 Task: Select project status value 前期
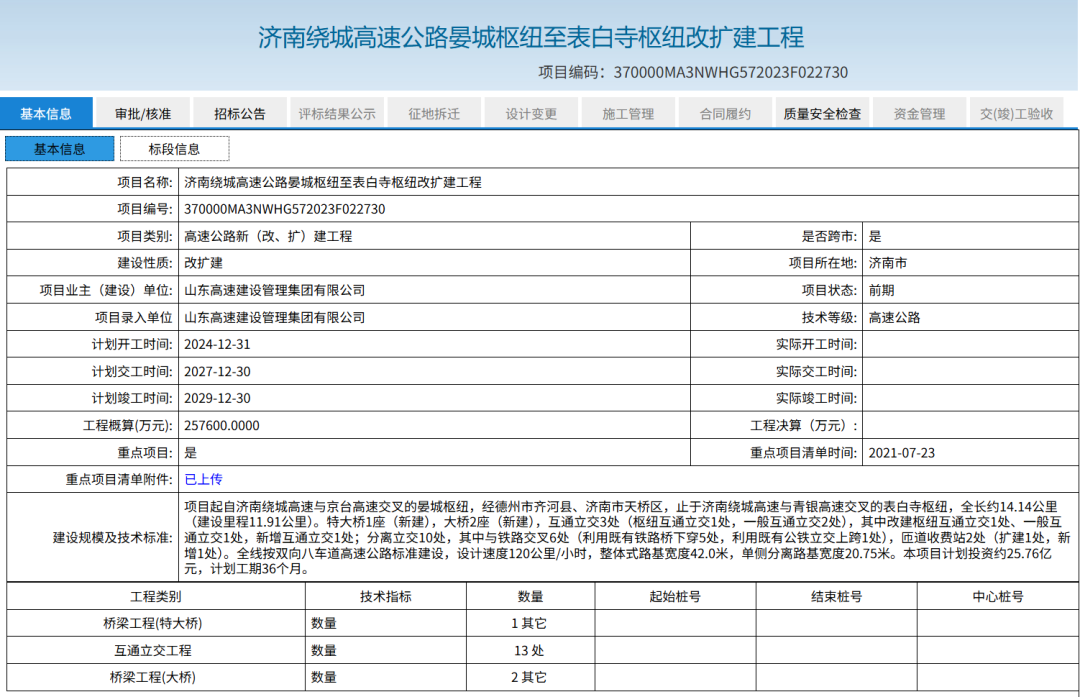881,291
